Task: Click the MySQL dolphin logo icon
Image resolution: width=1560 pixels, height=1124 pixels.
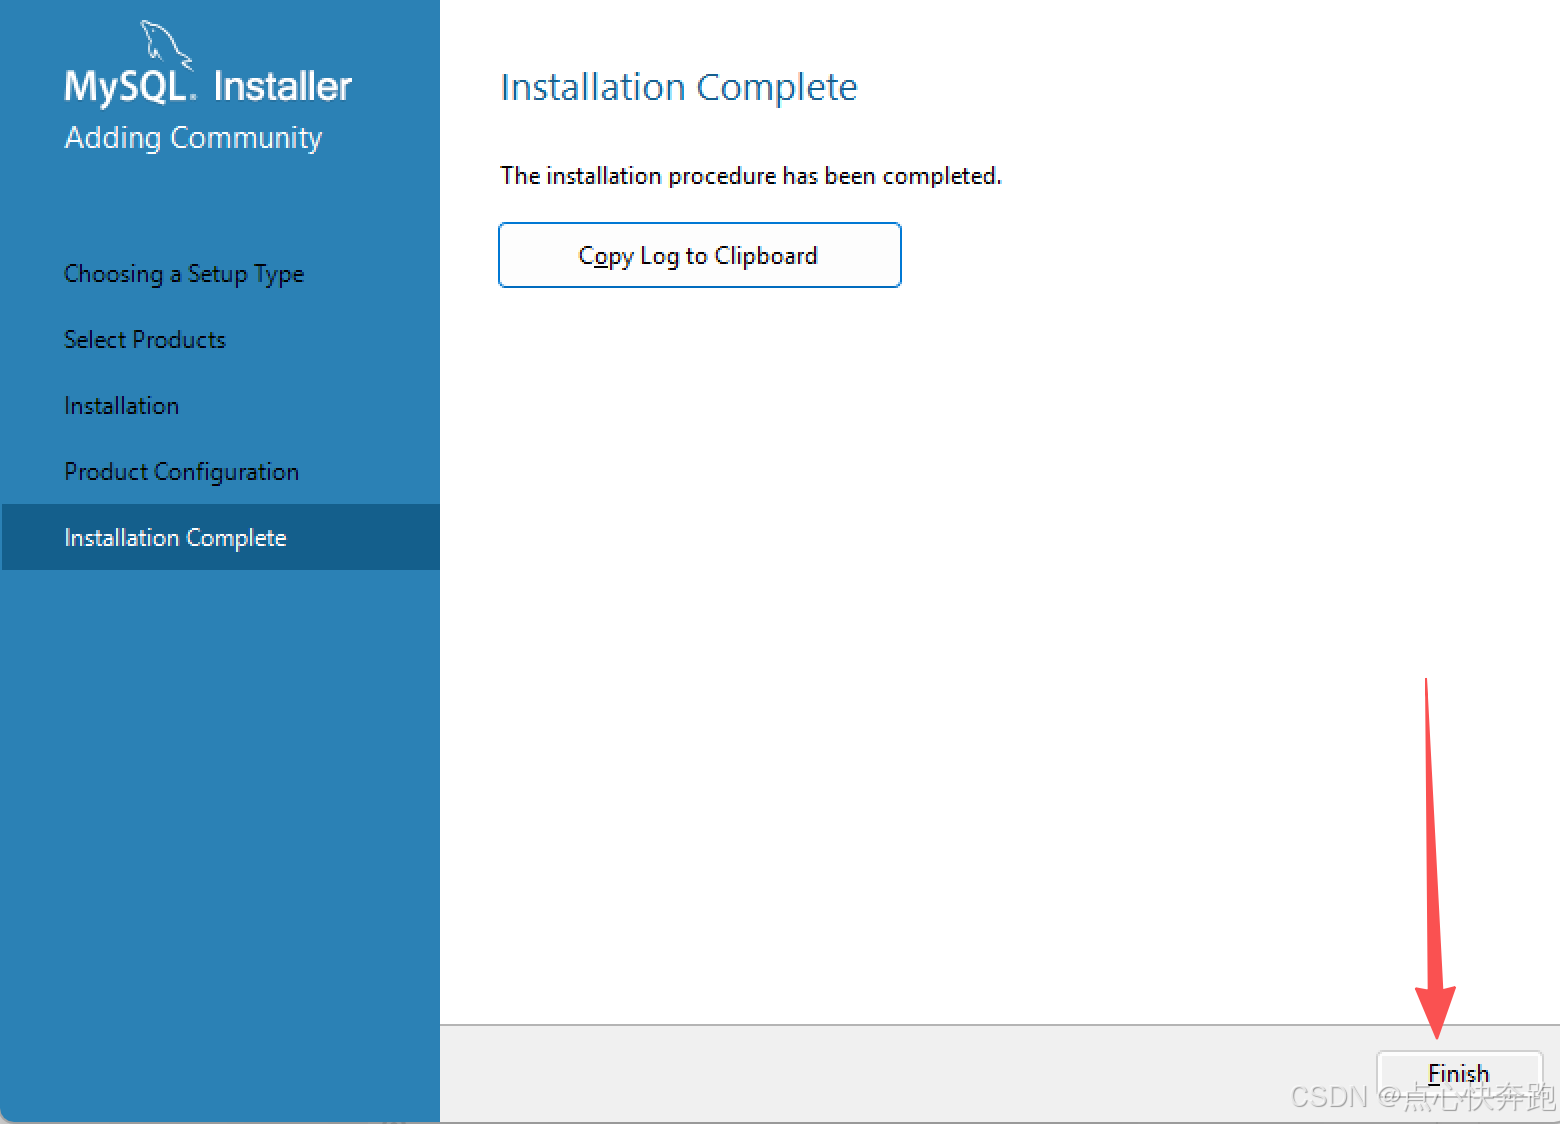Action: [165, 44]
